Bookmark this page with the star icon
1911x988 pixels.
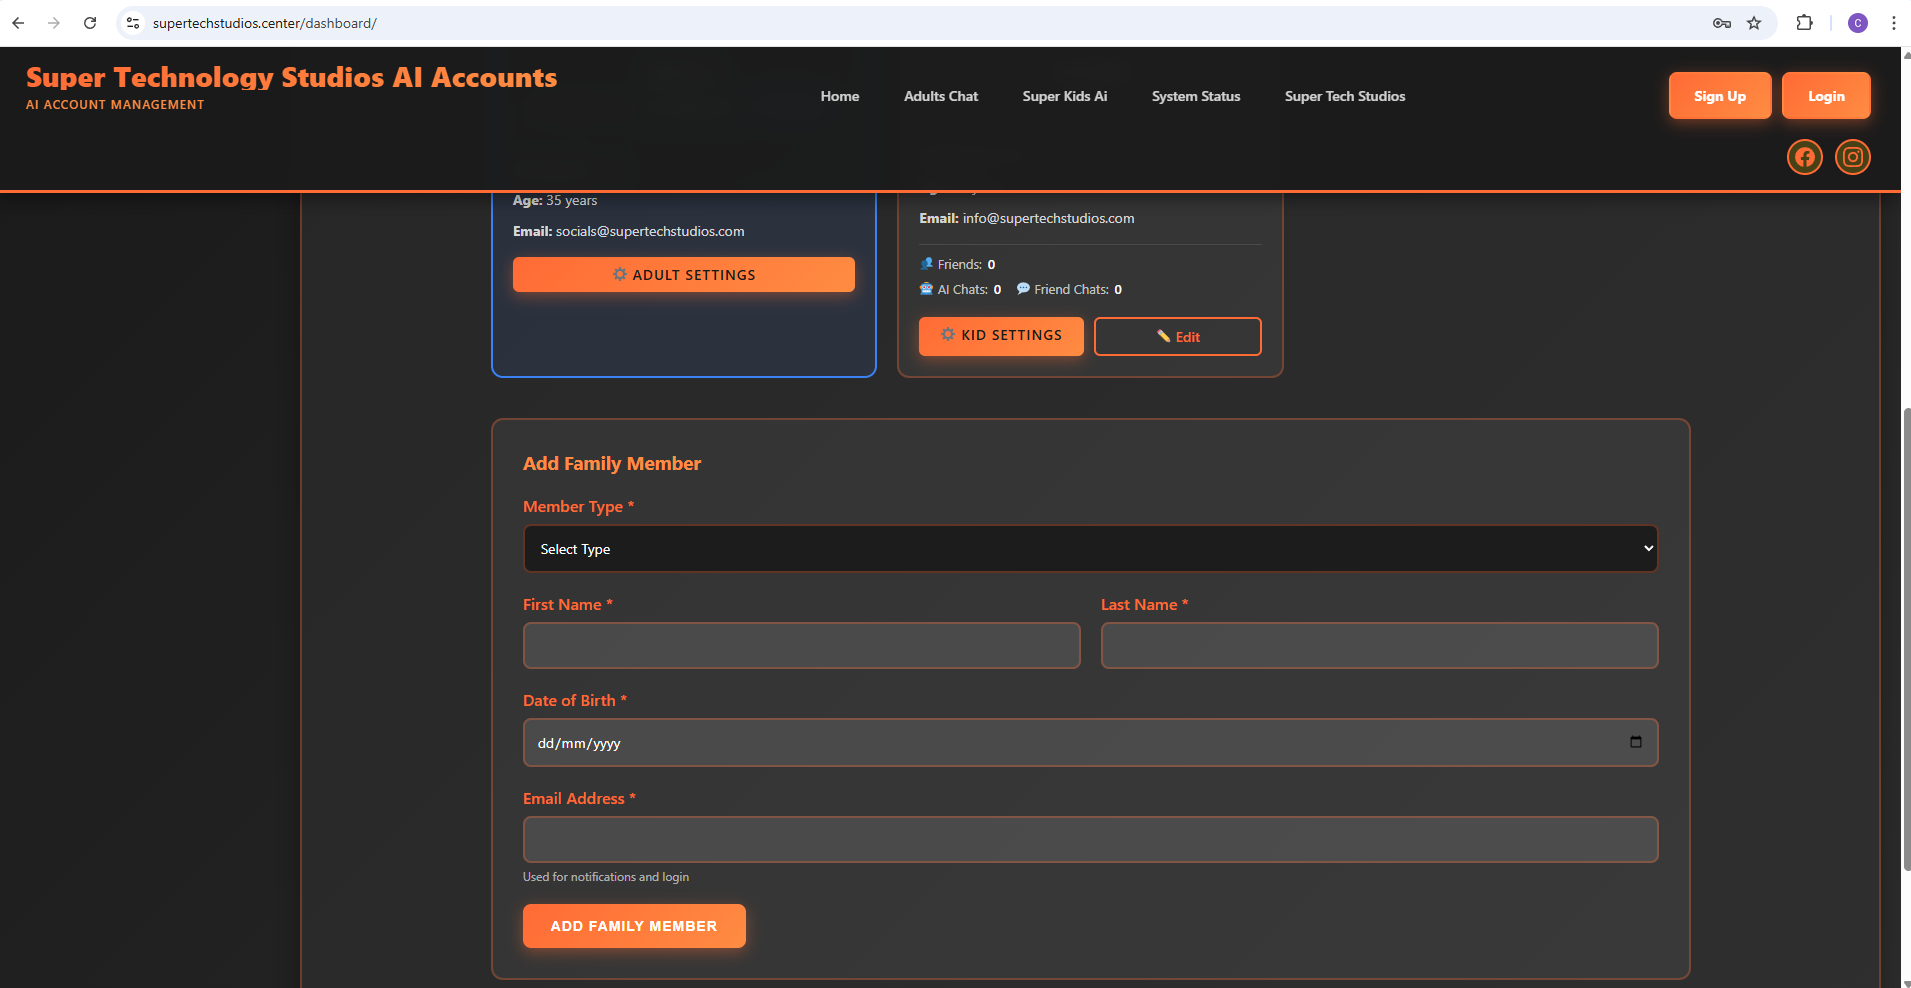pyautogui.click(x=1754, y=23)
